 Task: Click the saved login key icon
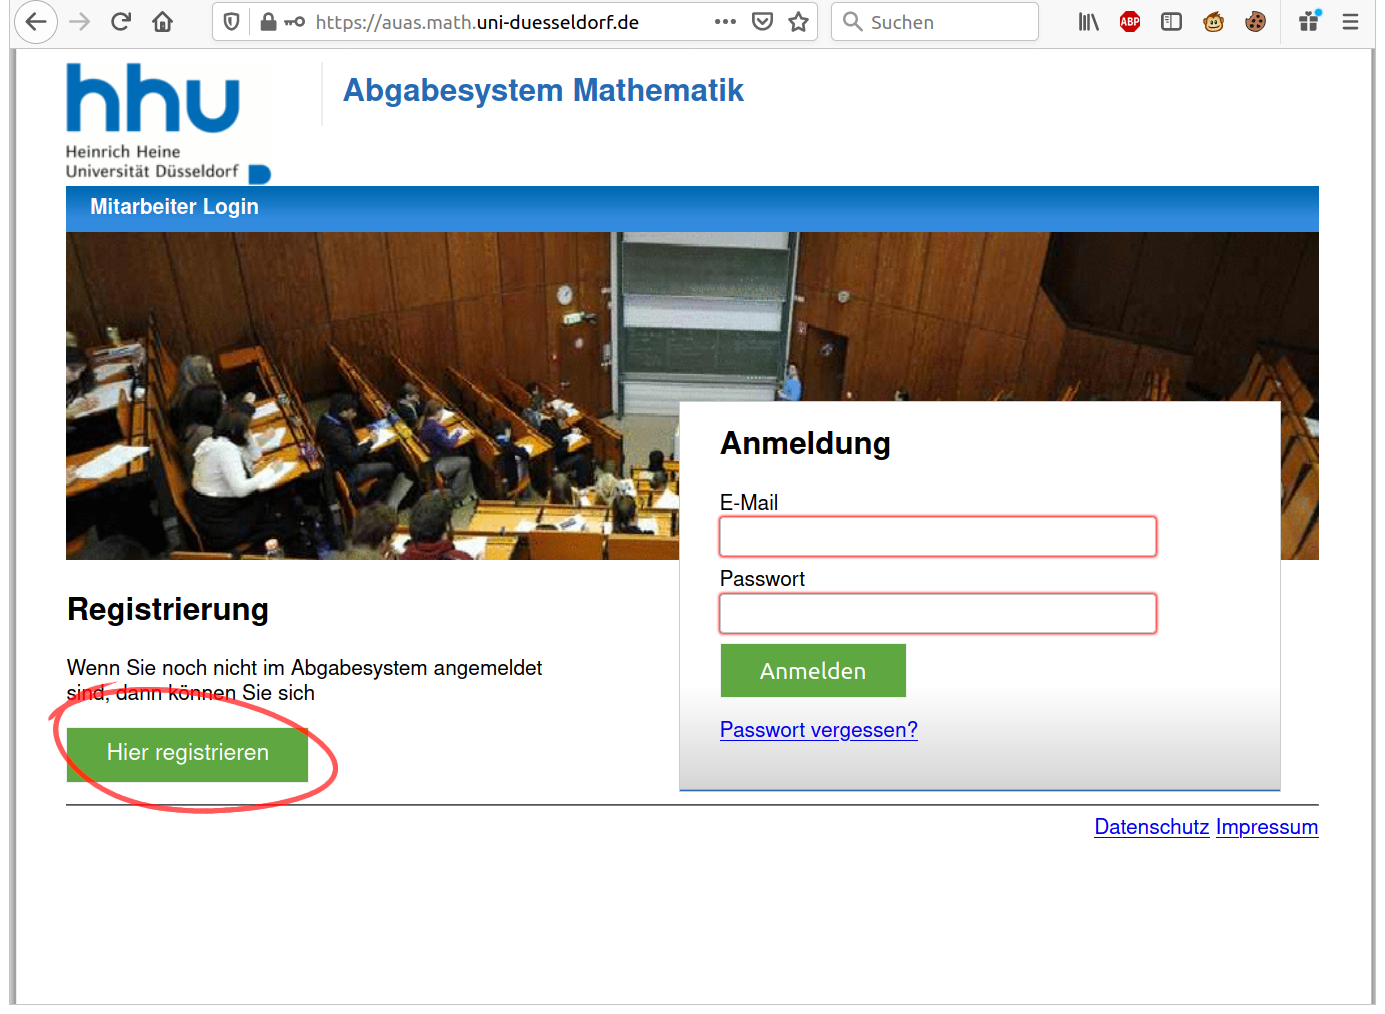(295, 21)
